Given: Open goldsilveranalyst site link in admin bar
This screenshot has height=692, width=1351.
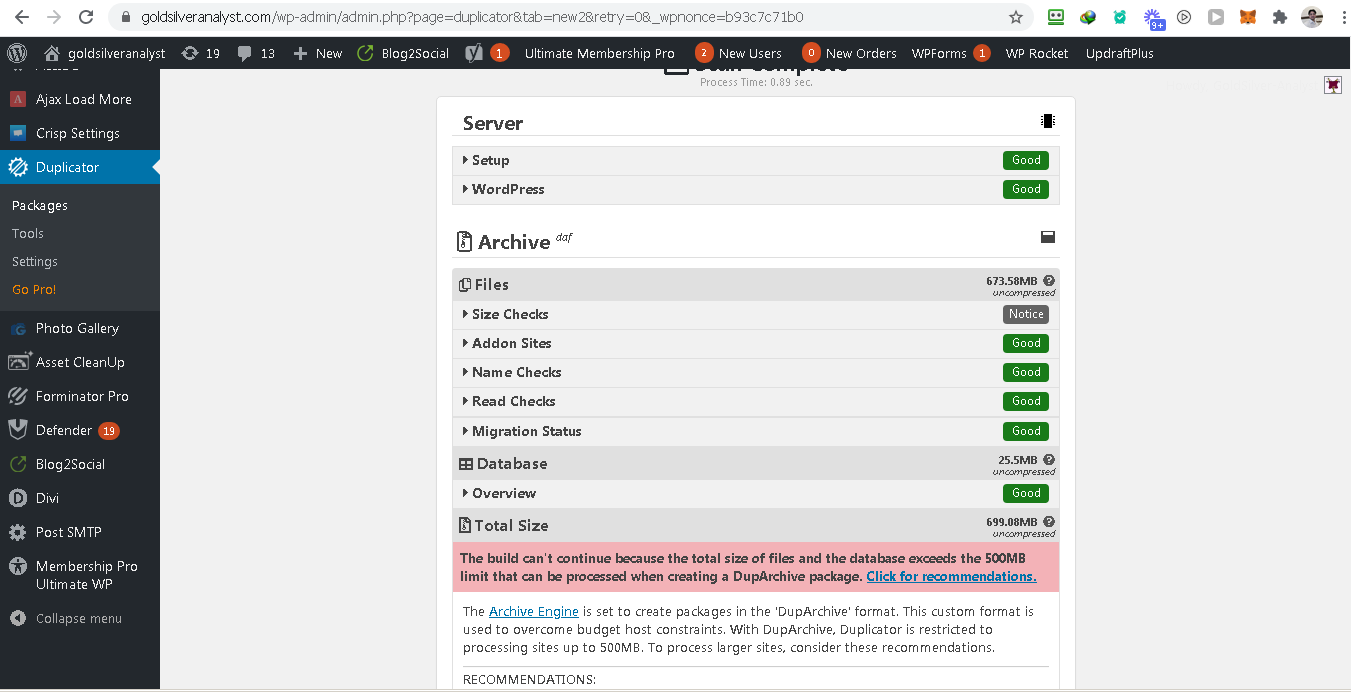Looking at the screenshot, I should point(104,53).
